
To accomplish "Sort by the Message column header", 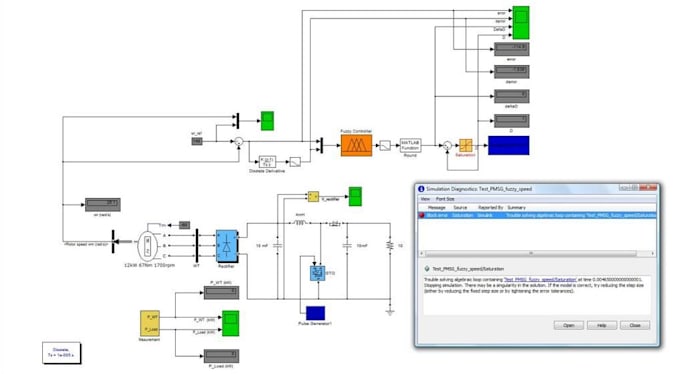I will click(x=436, y=207).
